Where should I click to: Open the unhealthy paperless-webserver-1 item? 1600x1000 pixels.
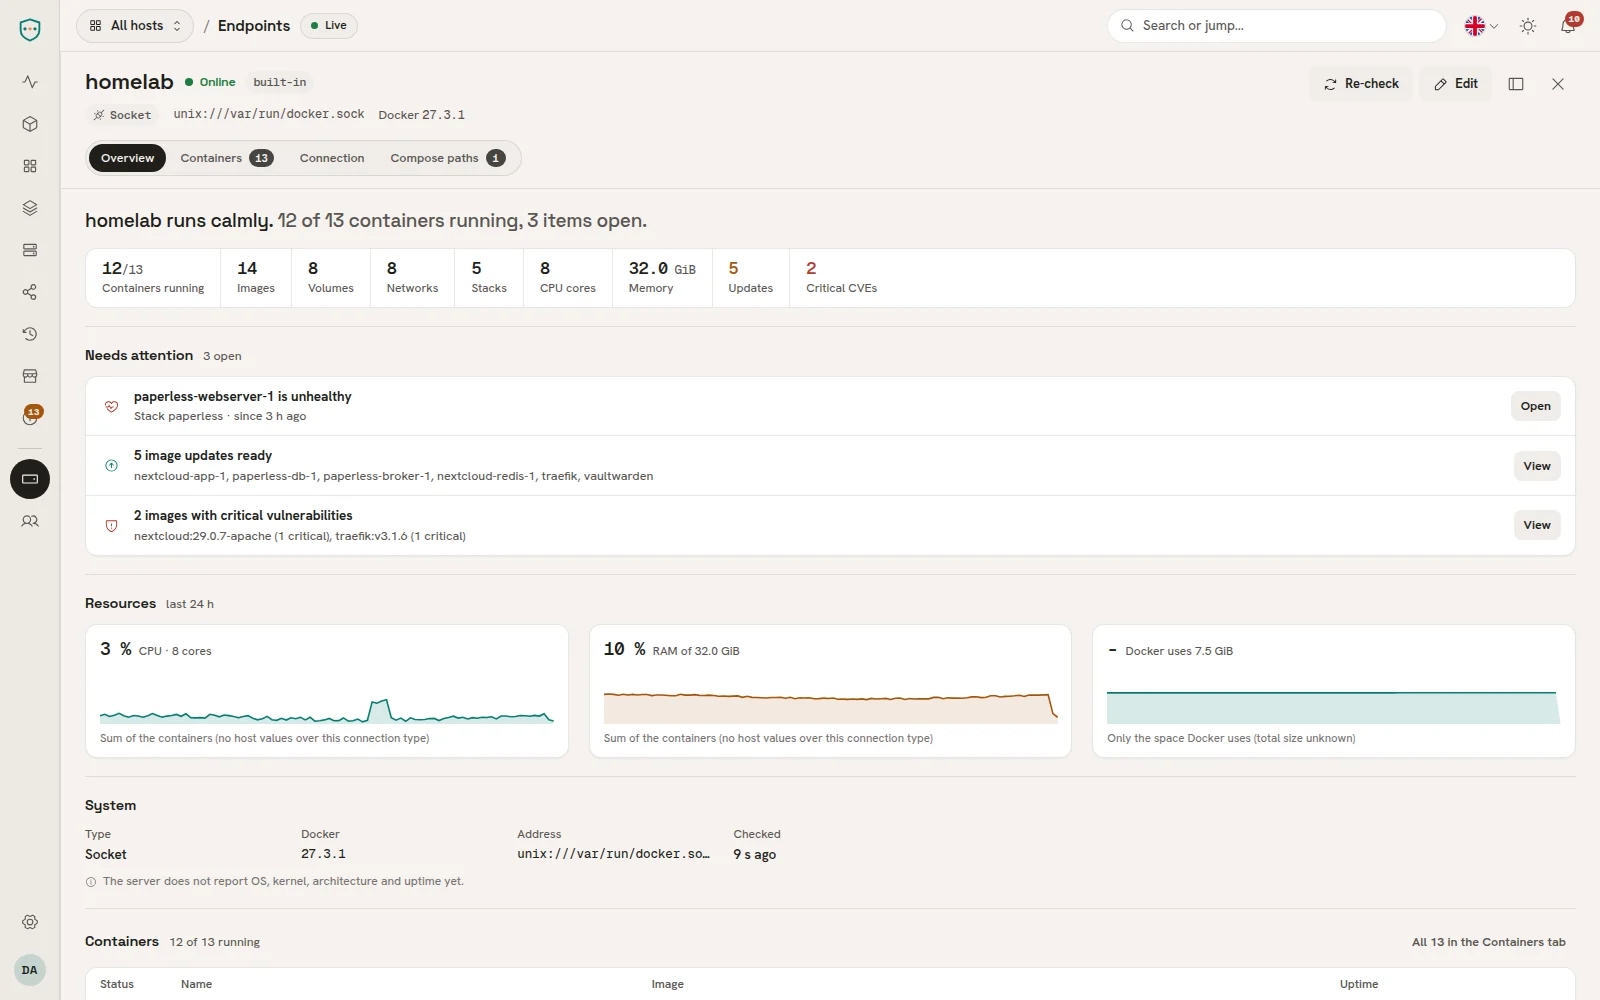(x=1535, y=406)
